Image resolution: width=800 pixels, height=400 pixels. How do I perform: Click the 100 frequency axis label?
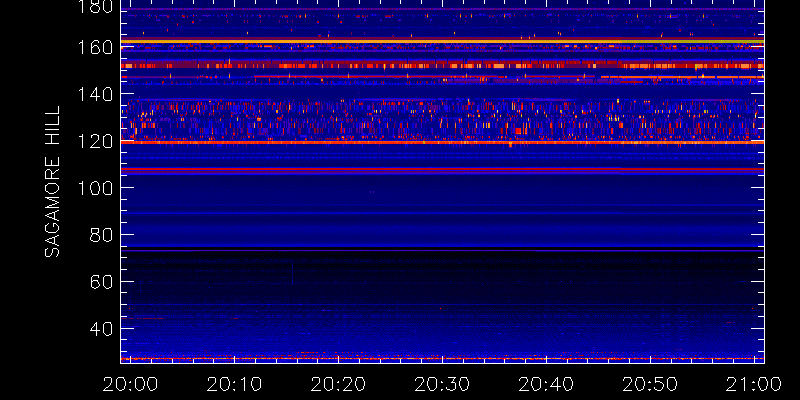[95, 188]
